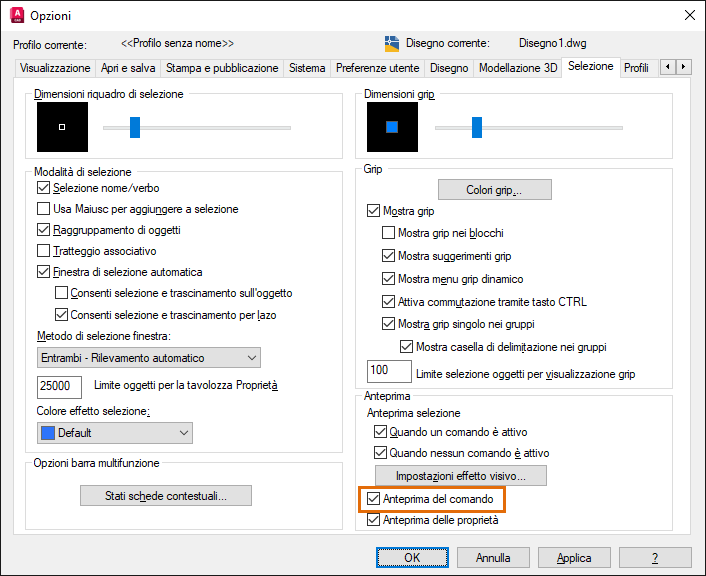Screen dimensions: 706x576
Task: Toggle Anteprima delle proprietà checkbox
Action: 373,520
